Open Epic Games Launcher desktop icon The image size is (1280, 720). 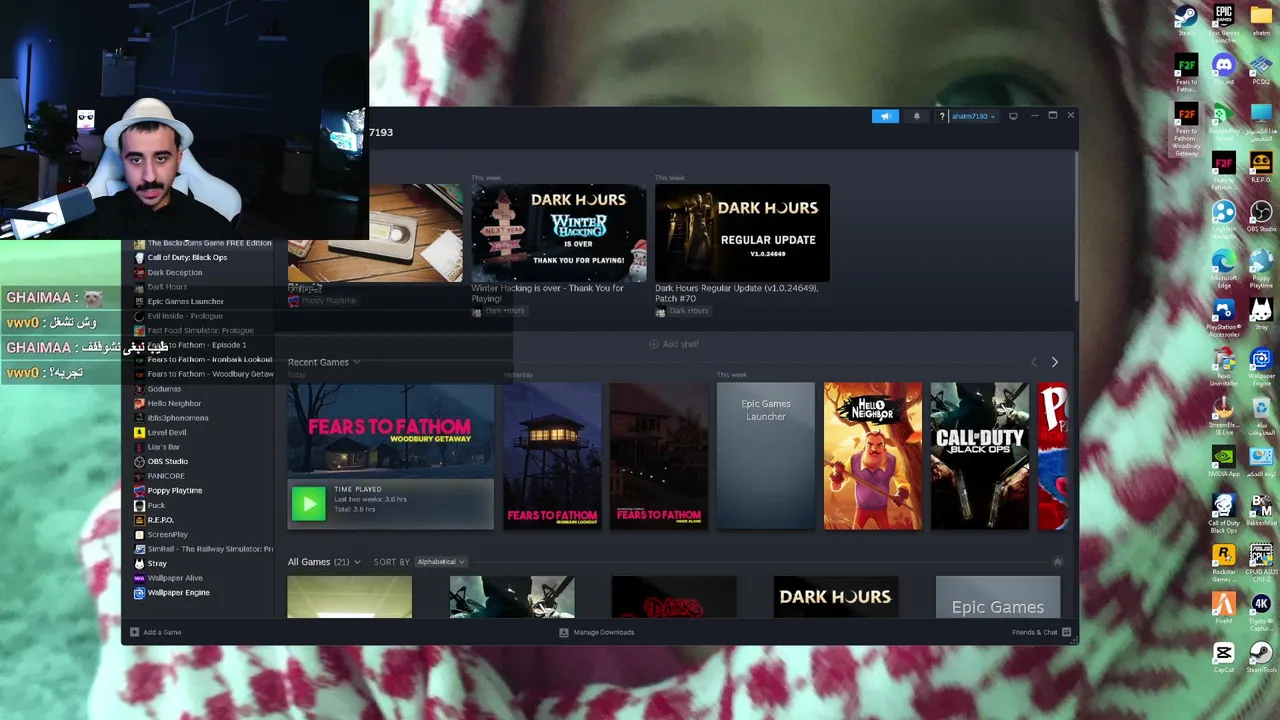click(1224, 22)
